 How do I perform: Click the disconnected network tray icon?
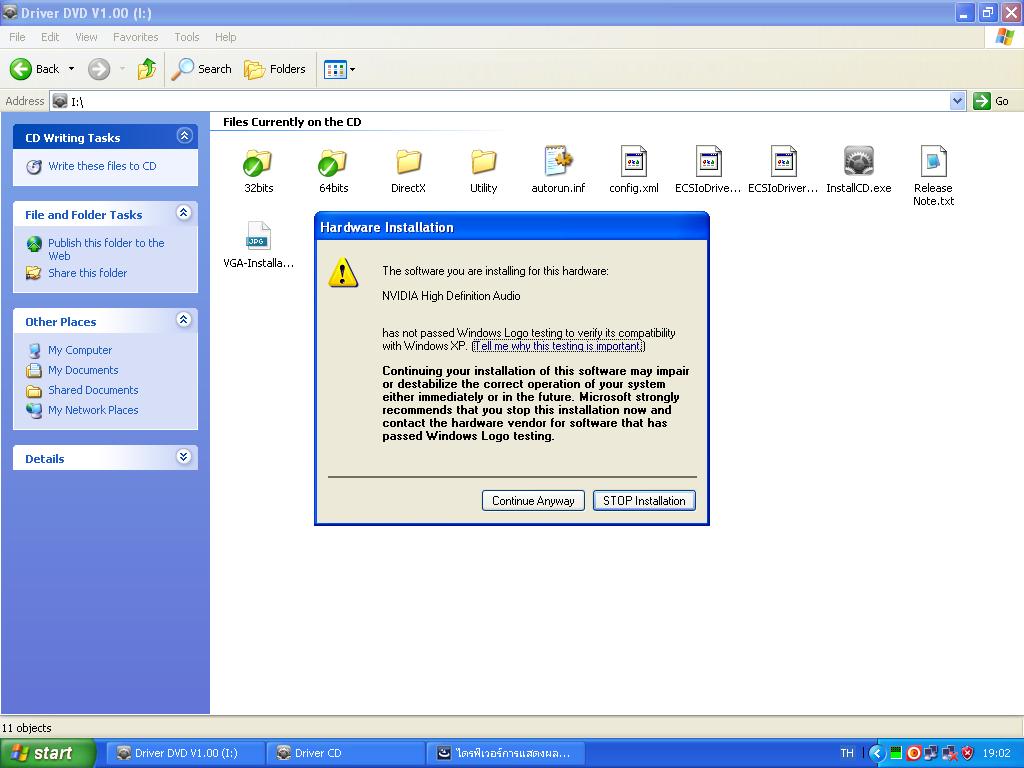[x=949, y=754]
